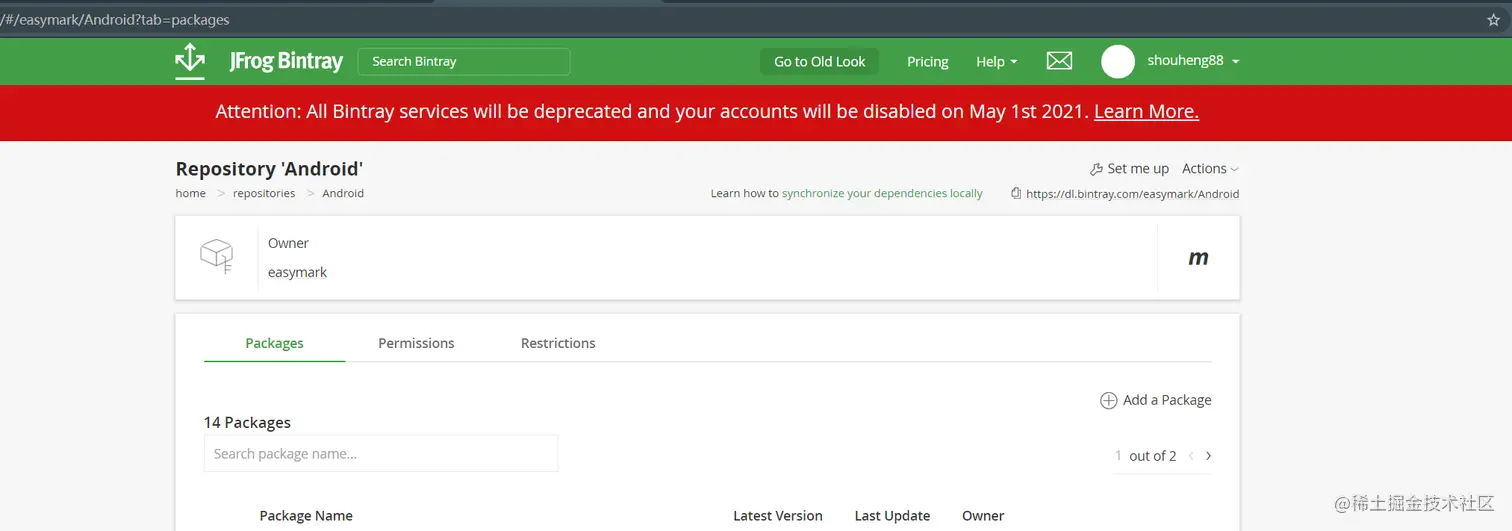
Task: Click owner name easymark
Action: [297, 272]
